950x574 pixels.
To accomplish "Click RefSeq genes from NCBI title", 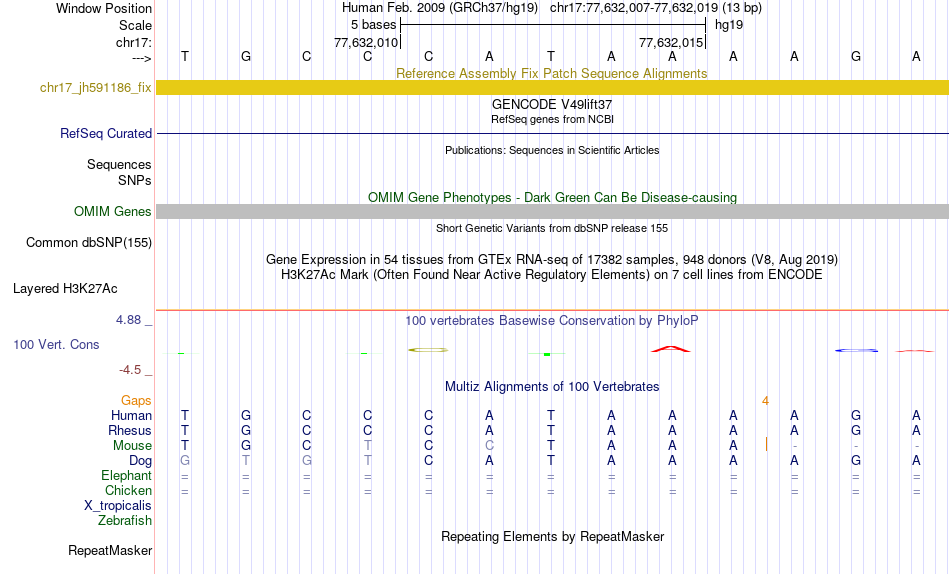I will pos(552,119).
